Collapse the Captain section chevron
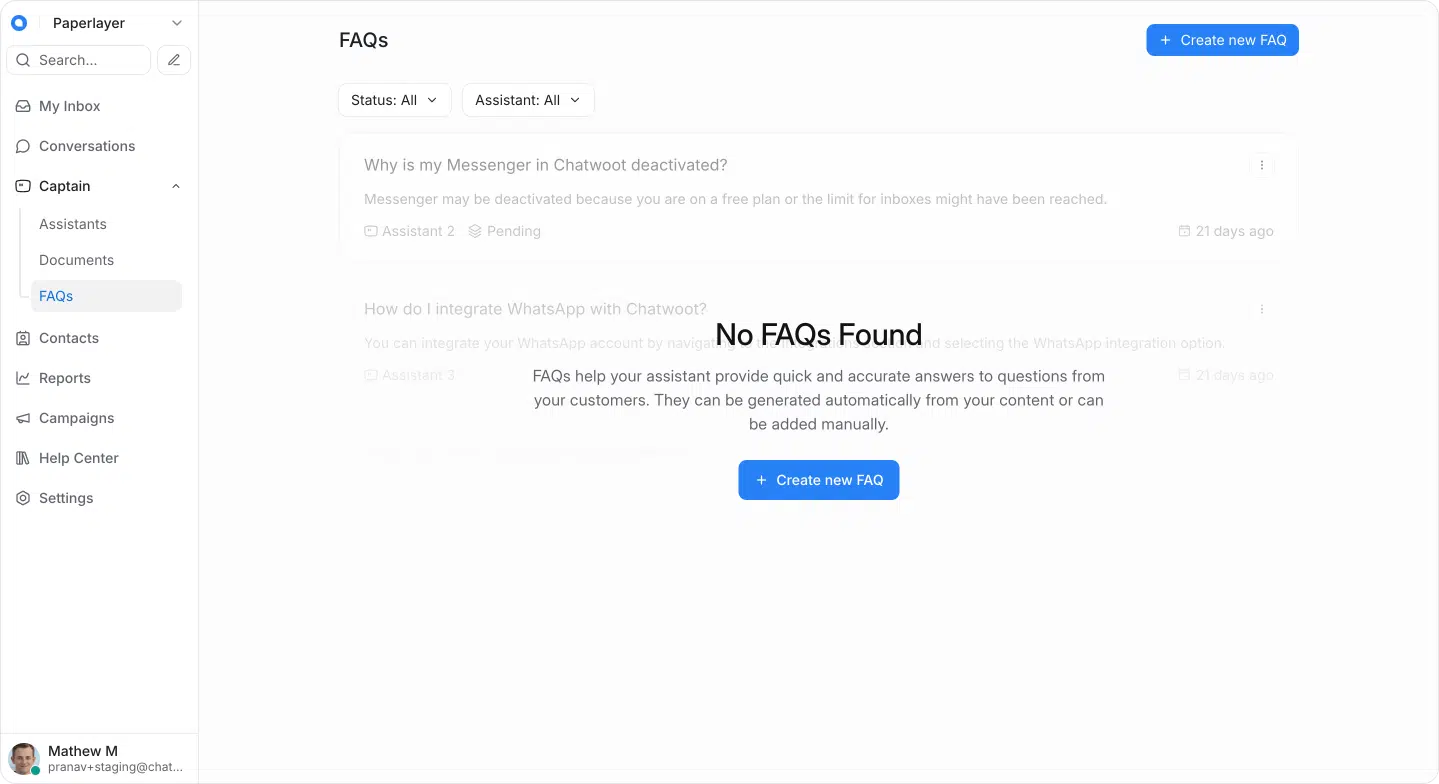The height and width of the screenshot is (784, 1439). pyautogui.click(x=176, y=186)
